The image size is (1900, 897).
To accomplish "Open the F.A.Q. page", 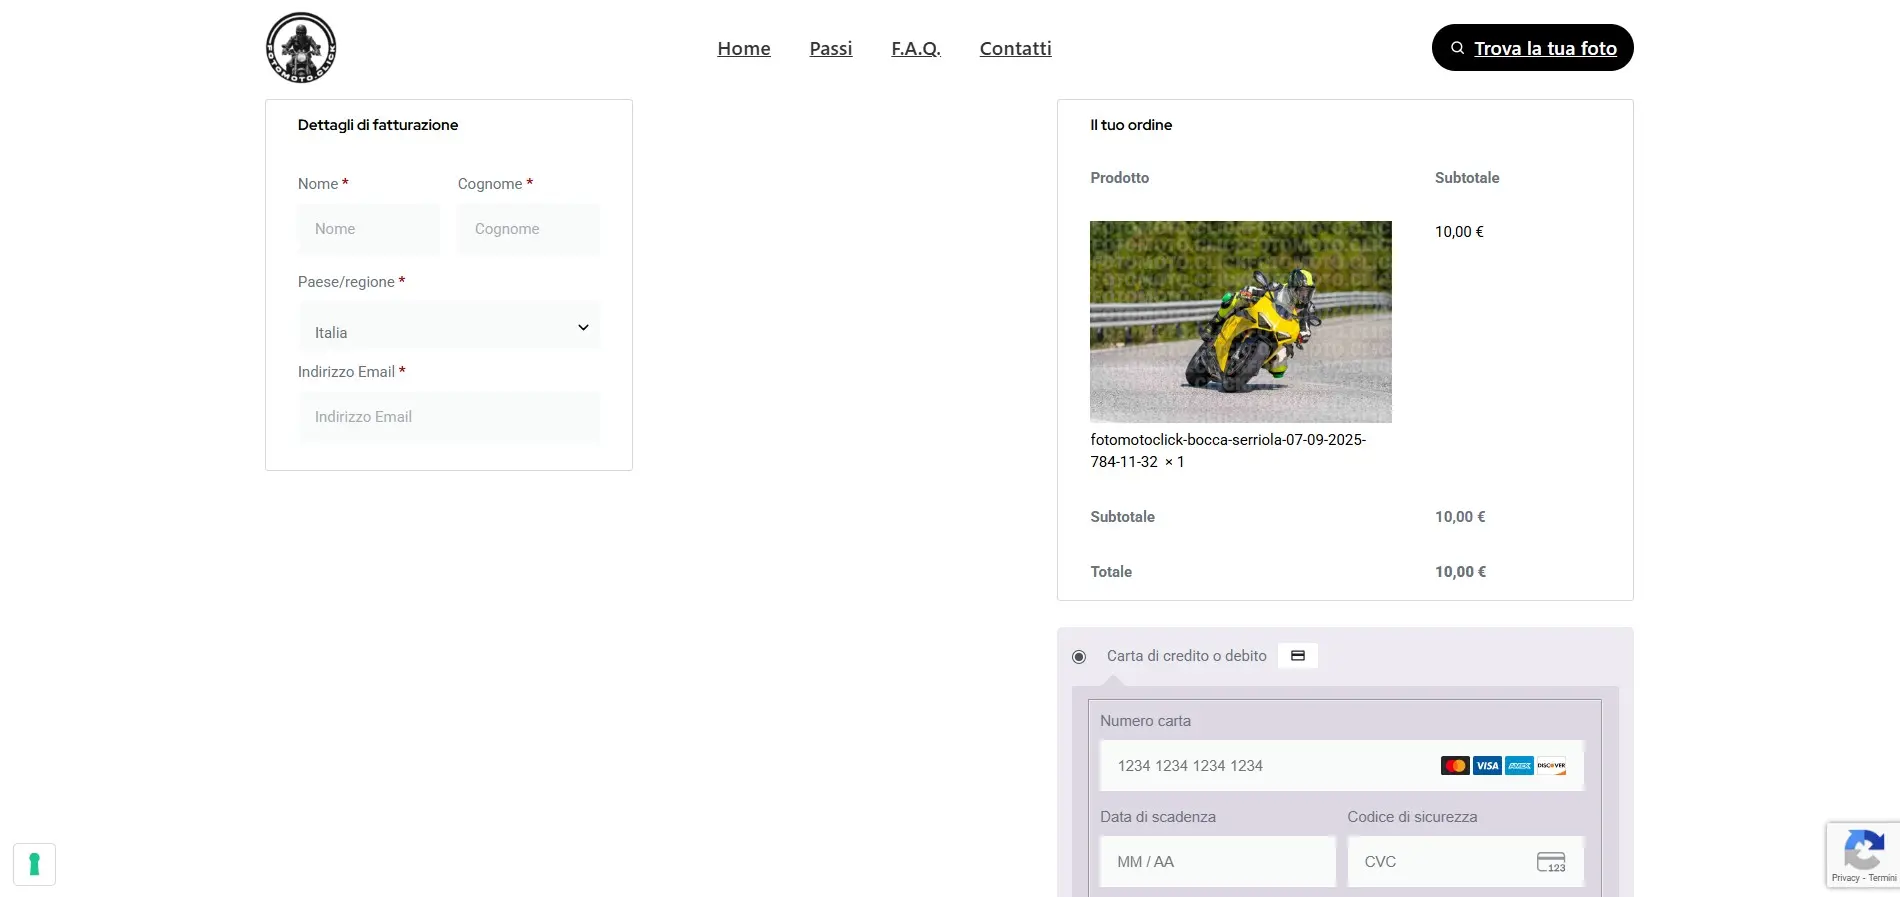I will [x=916, y=48].
